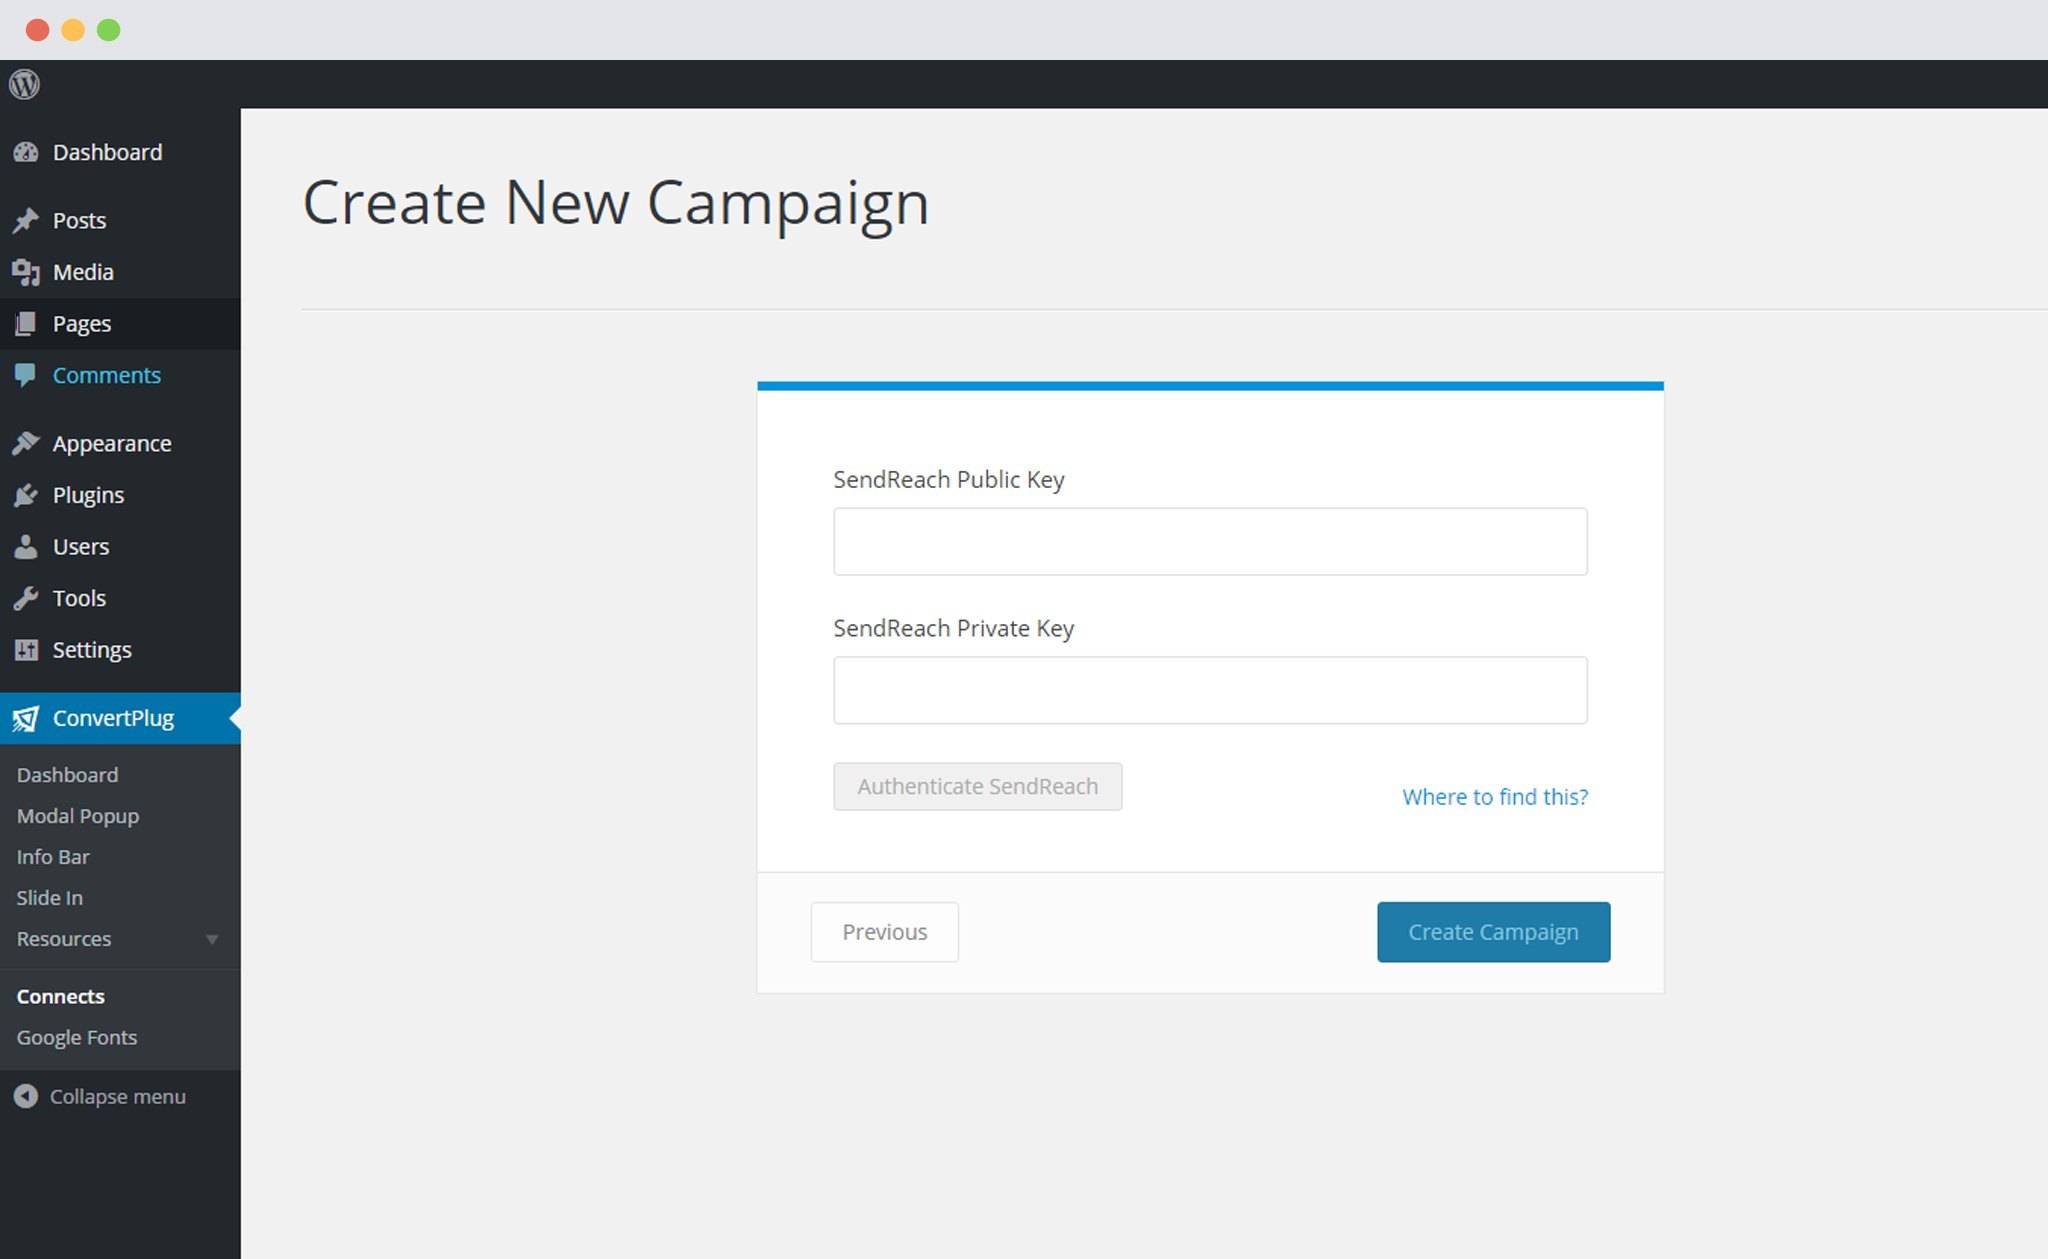Click the Plugins icon in sidebar
The width and height of the screenshot is (2048, 1259).
pos(26,496)
